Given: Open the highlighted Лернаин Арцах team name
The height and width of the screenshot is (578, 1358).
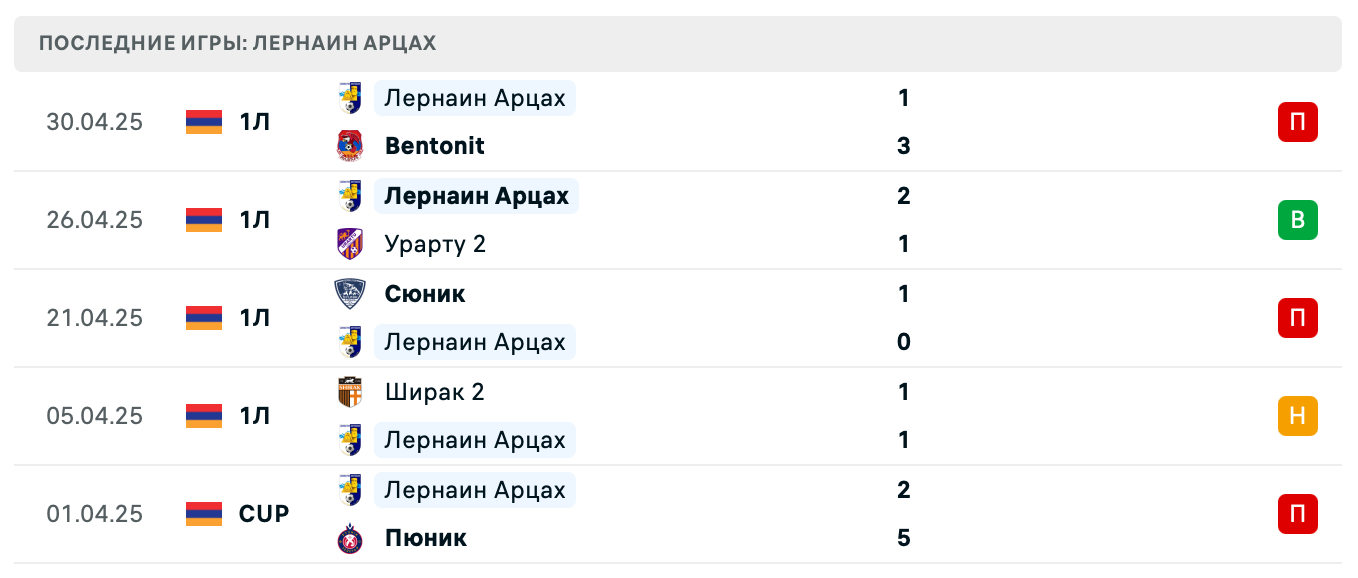Looking at the screenshot, I should pos(476,195).
